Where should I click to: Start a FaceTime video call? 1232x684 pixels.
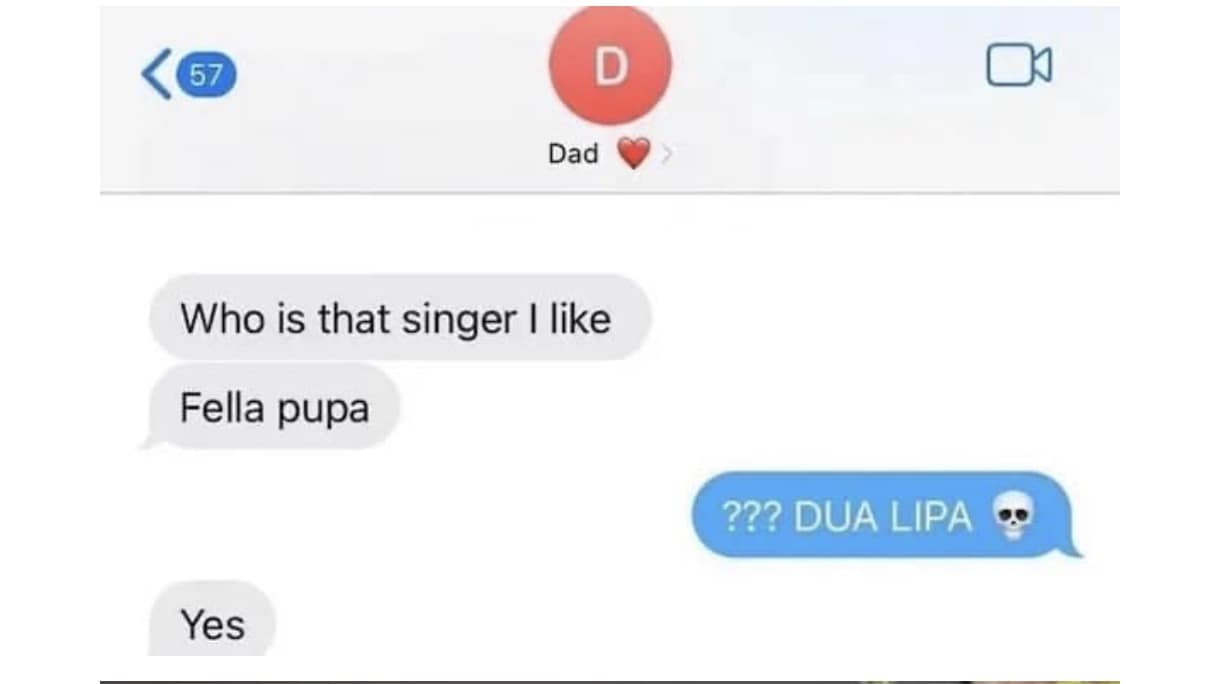point(1019,66)
